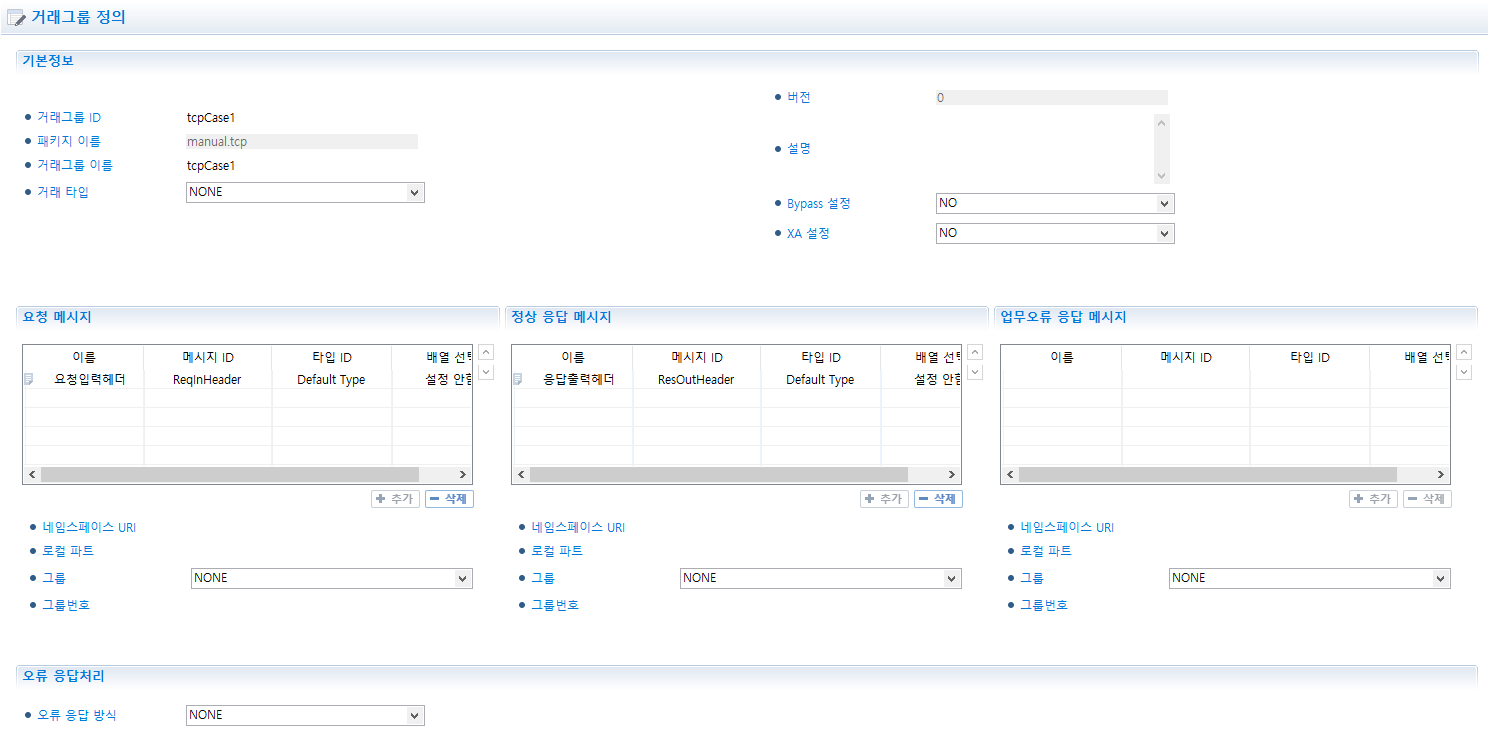Click move-up arrow beside 정상 응답 메시지 table
The image size is (1488, 750).
(x=975, y=352)
